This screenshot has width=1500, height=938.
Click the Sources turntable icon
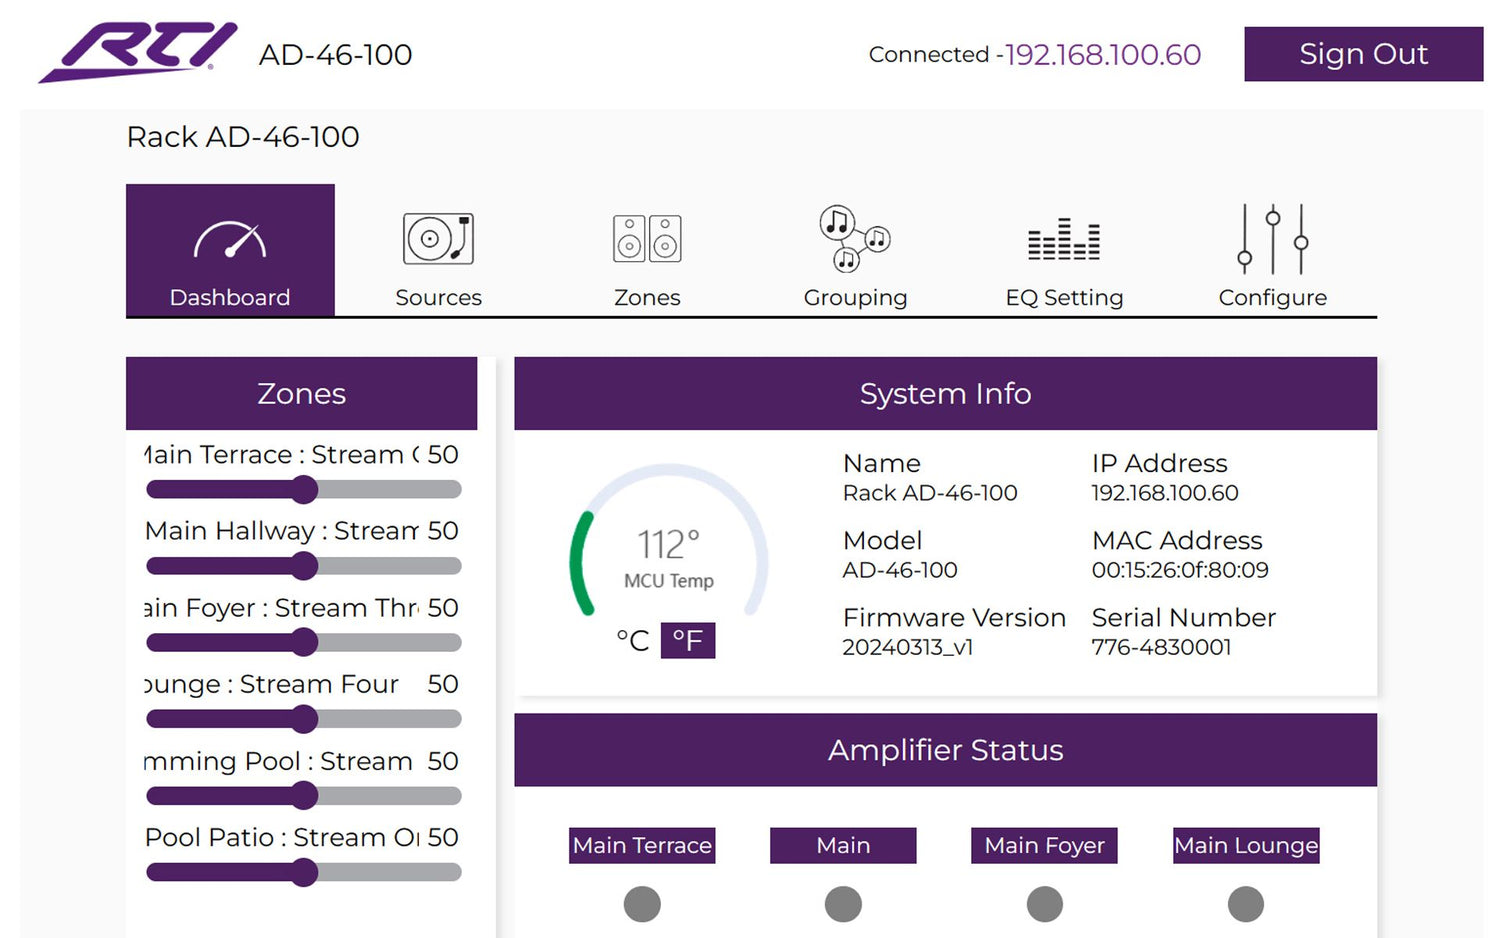[438, 239]
